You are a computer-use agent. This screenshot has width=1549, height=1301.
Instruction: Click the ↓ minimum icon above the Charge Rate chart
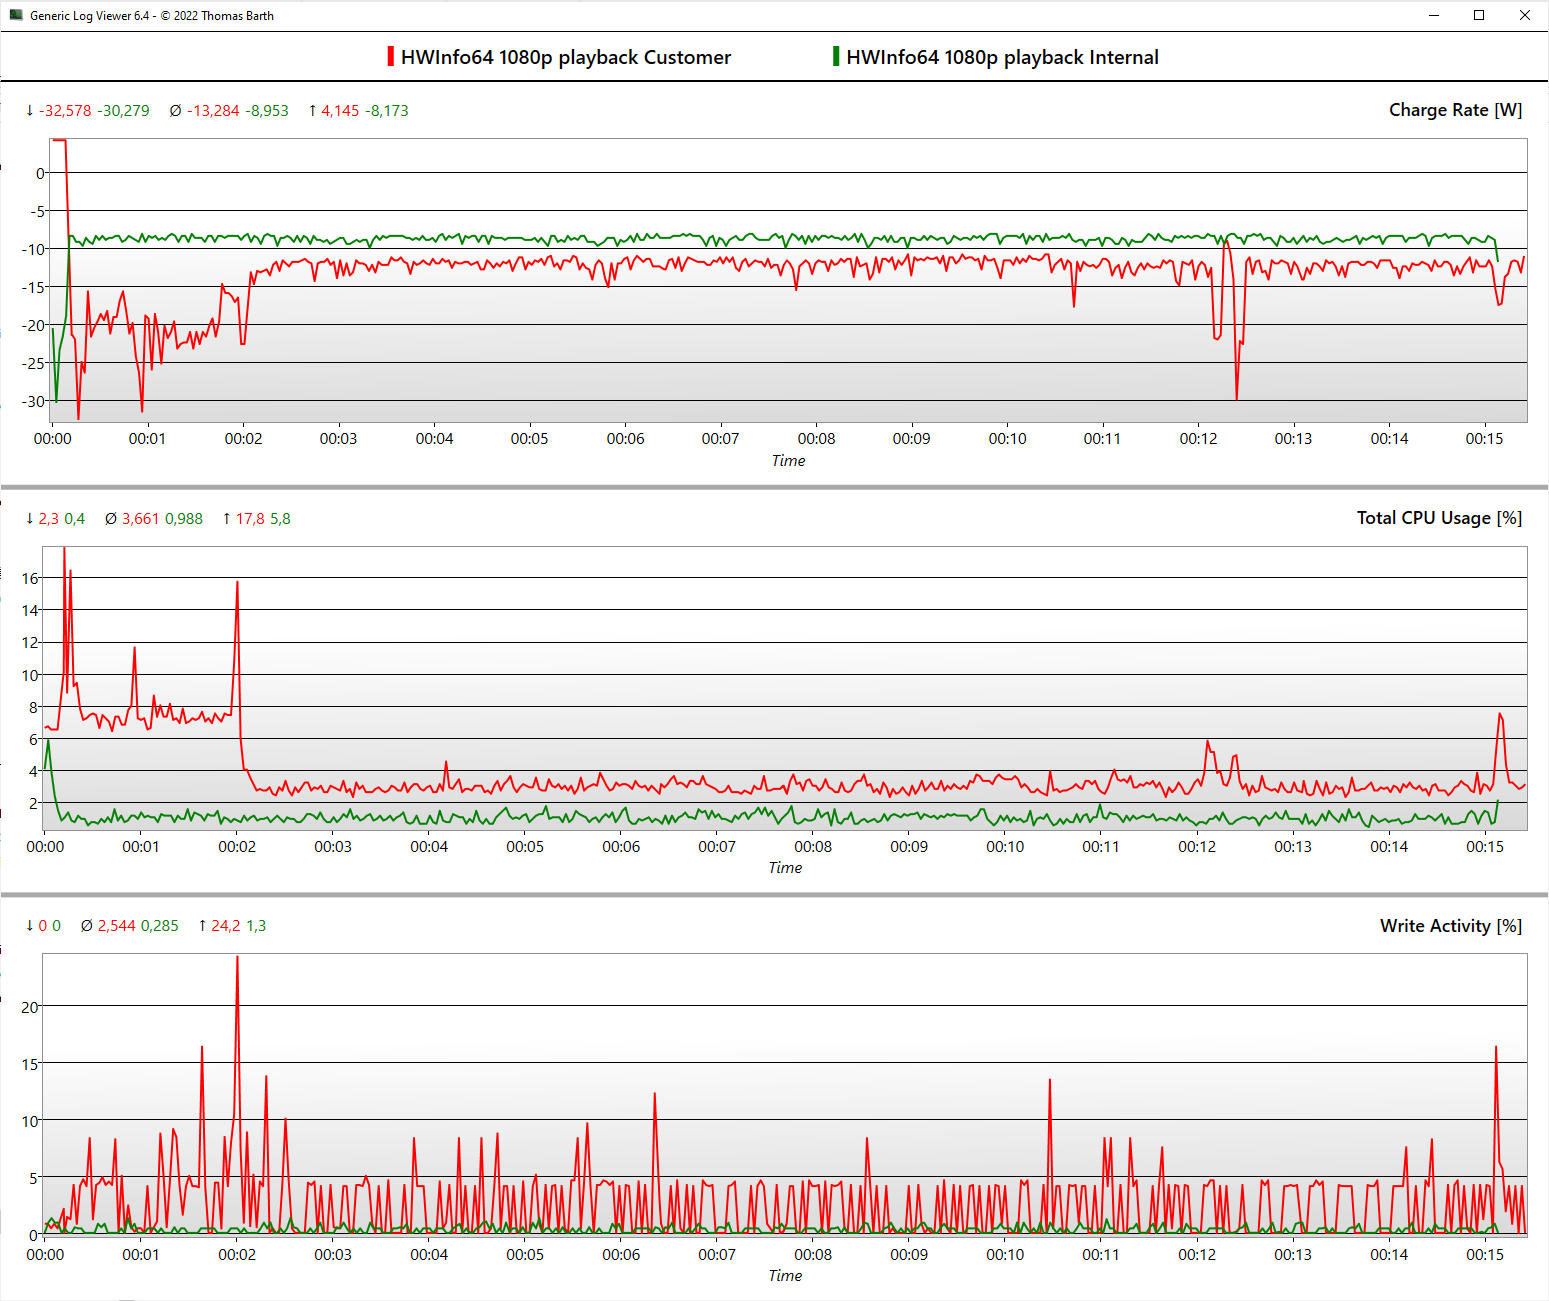(29, 110)
